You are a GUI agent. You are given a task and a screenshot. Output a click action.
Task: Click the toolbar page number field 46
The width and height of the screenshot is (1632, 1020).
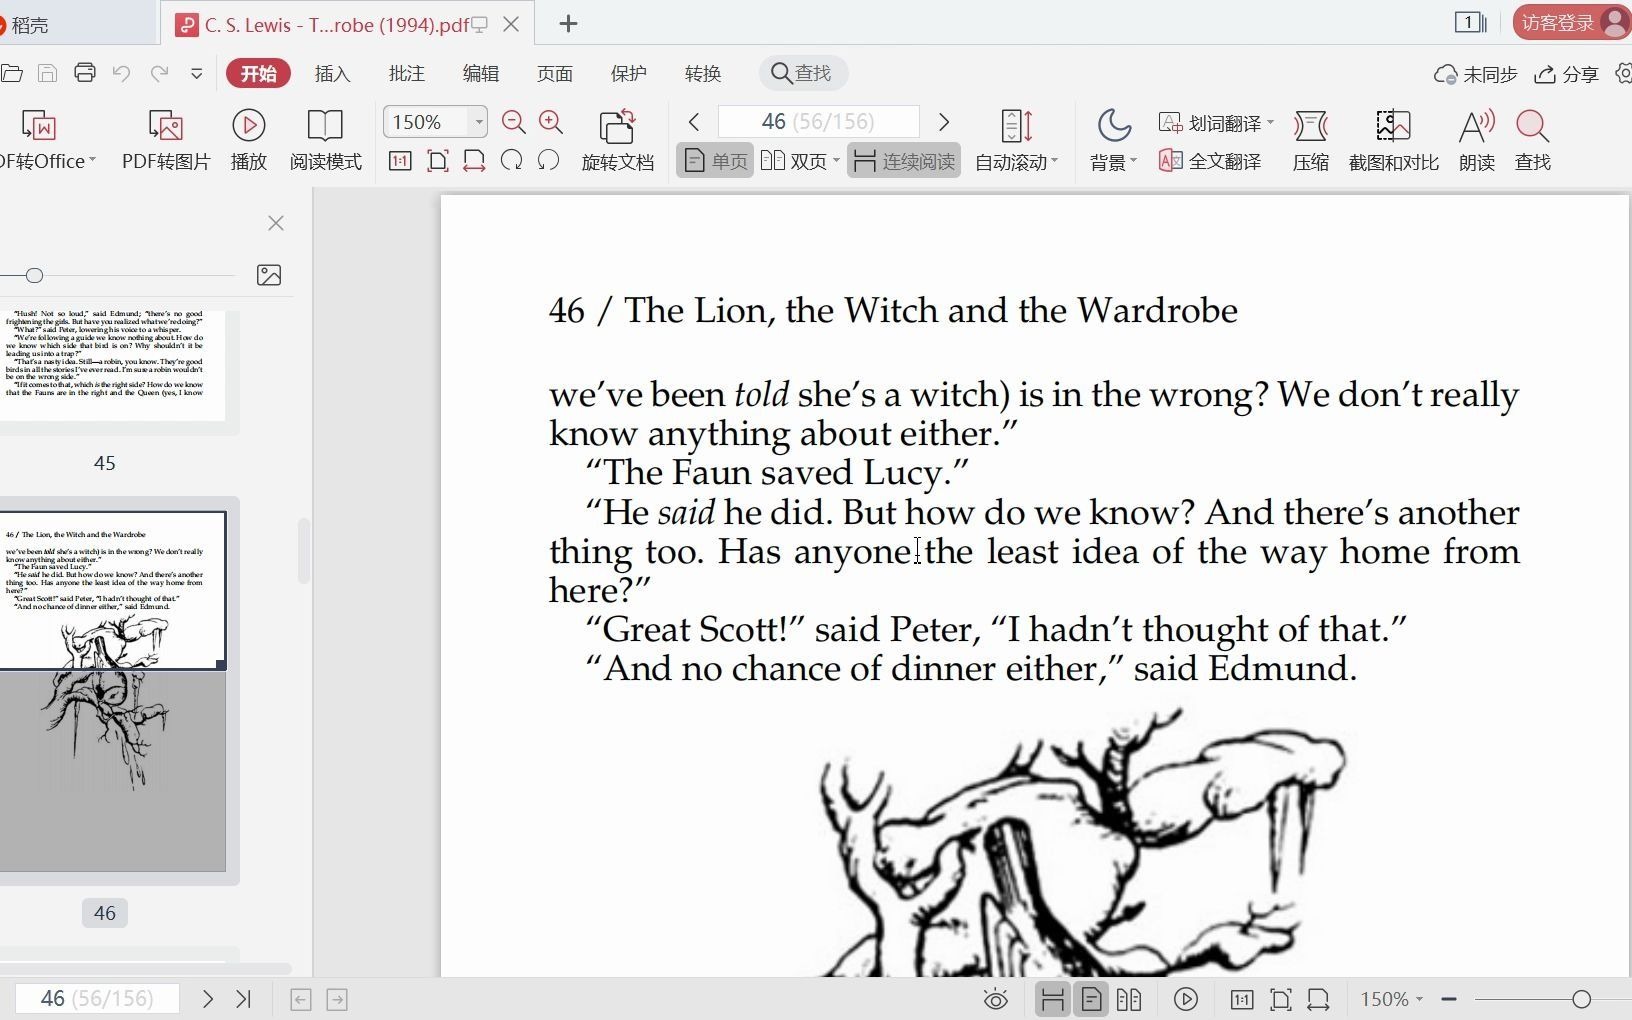pos(818,122)
